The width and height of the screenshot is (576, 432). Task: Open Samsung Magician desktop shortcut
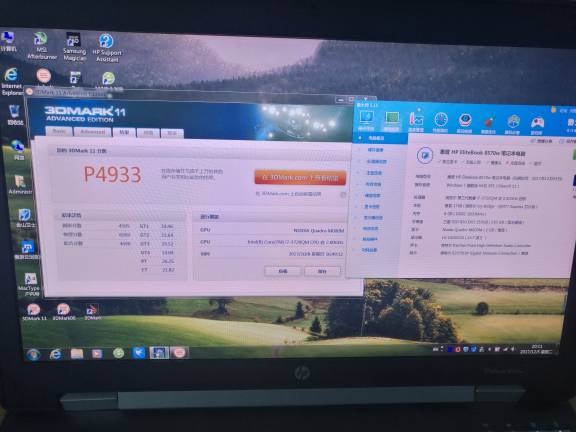74,47
